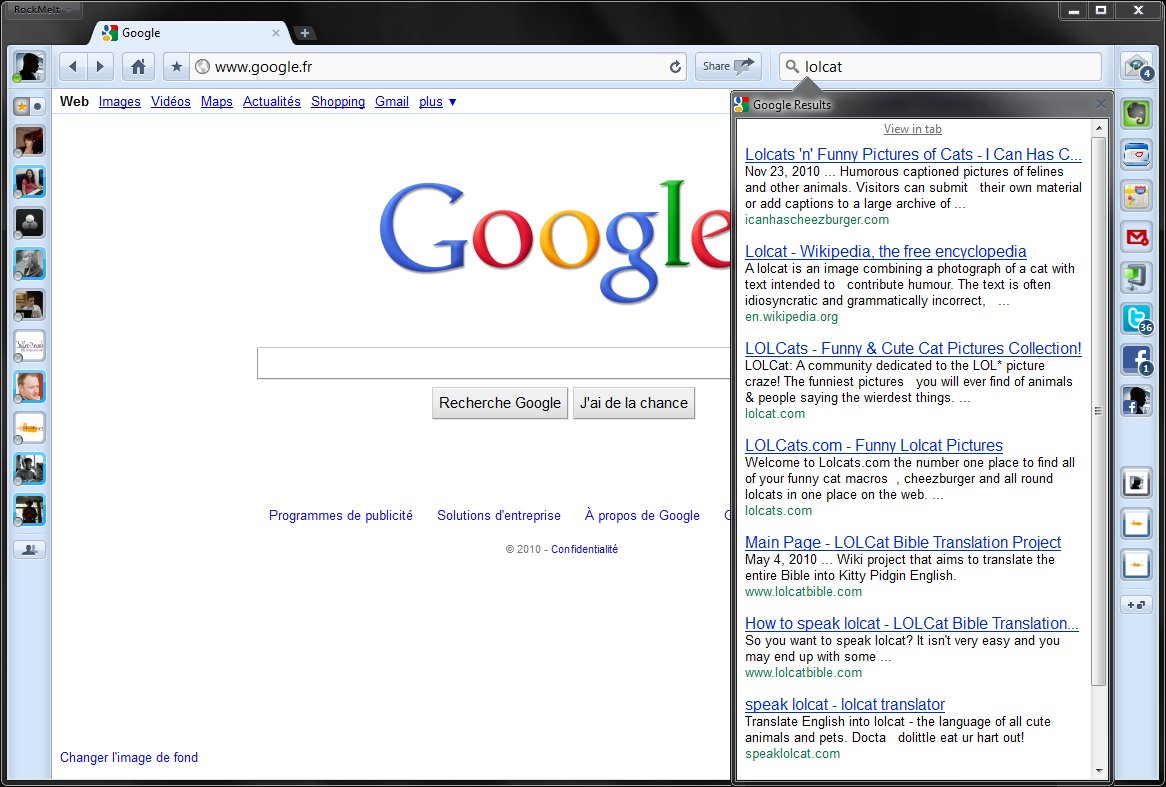Go to Maps from Google navigation
Image resolution: width=1166 pixels, height=787 pixels.
point(216,102)
